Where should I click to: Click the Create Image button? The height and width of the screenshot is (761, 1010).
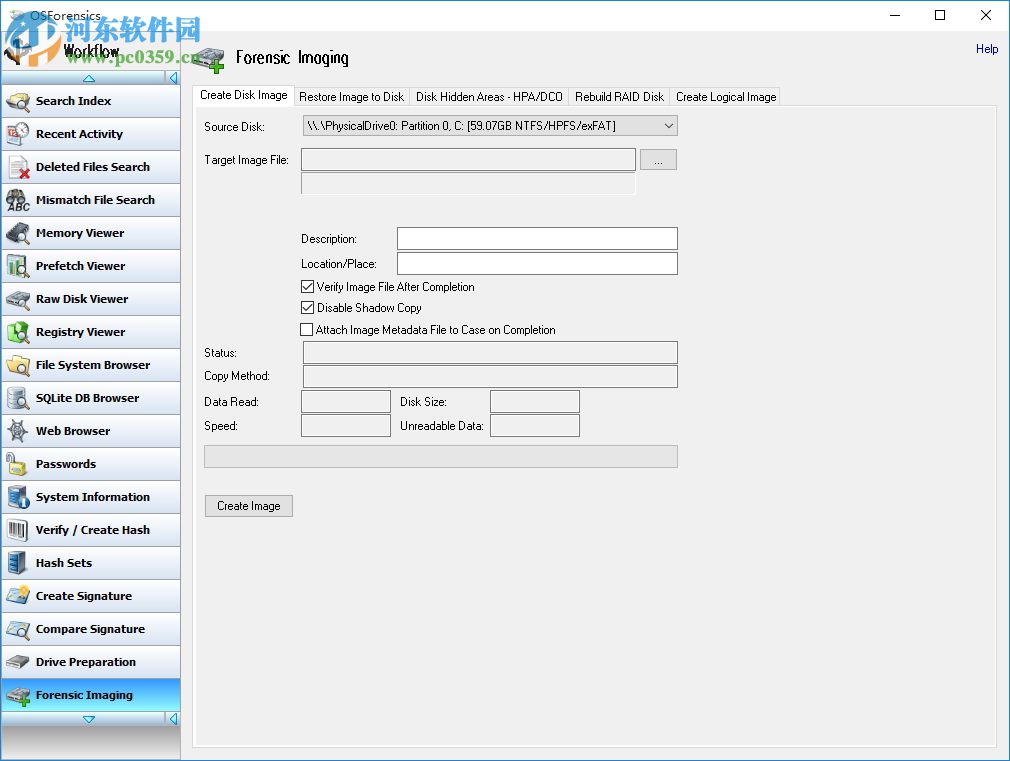pos(248,506)
